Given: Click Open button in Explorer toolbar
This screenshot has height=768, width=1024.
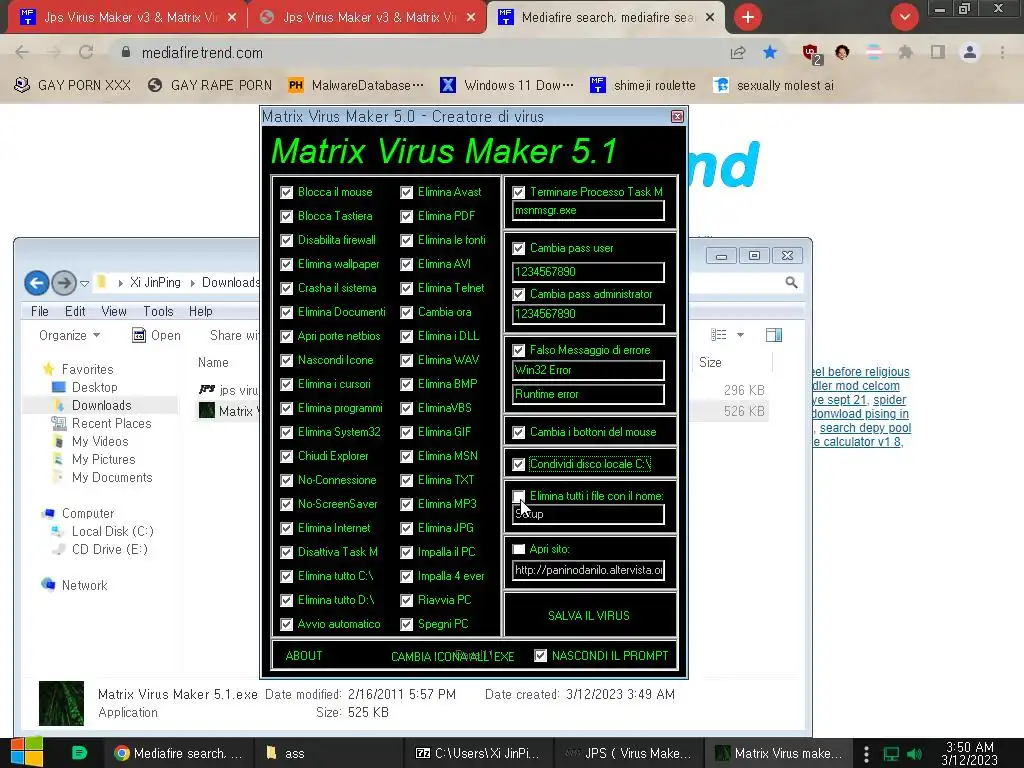Looking at the screenshot, I should point(157,335).
